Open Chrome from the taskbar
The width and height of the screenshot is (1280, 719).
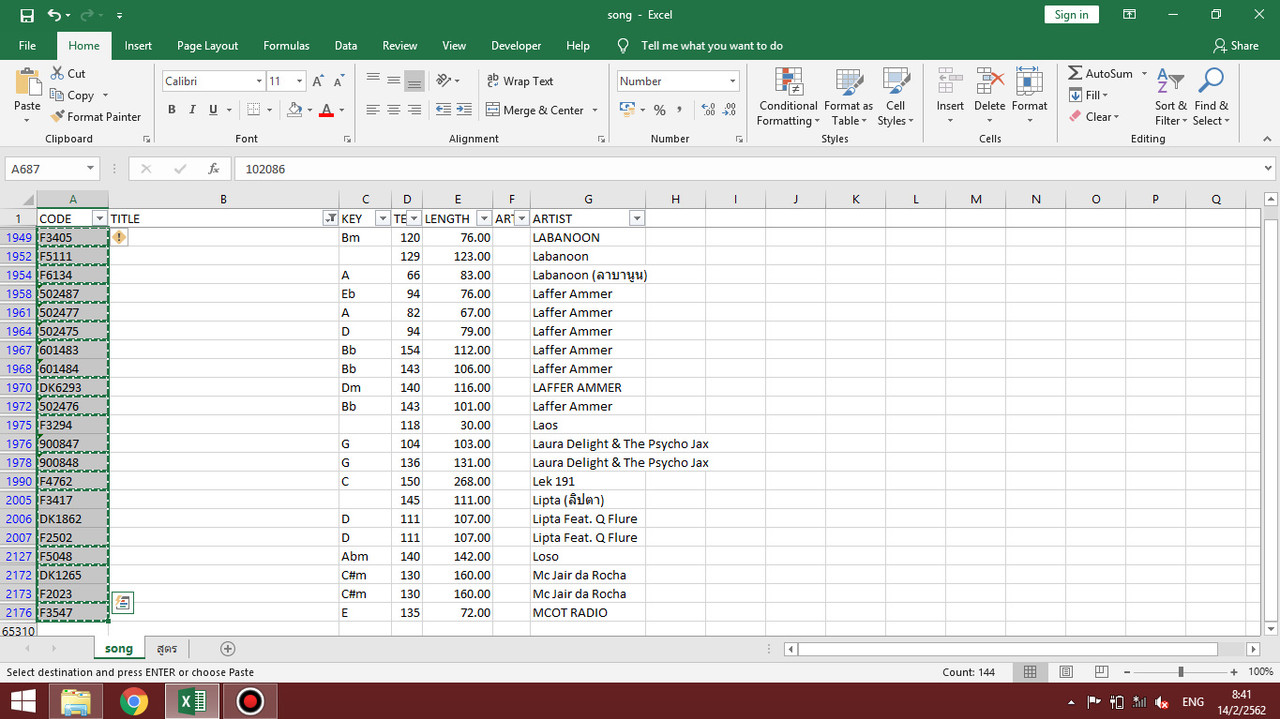tap(133, 701)
